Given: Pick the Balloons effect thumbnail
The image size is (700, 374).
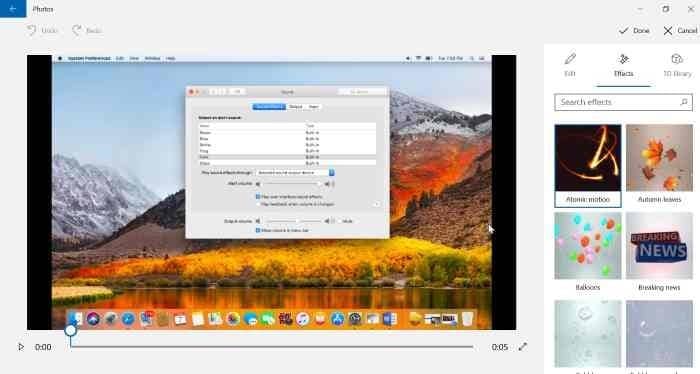Looking at the screenshot, I should (588, 245).
